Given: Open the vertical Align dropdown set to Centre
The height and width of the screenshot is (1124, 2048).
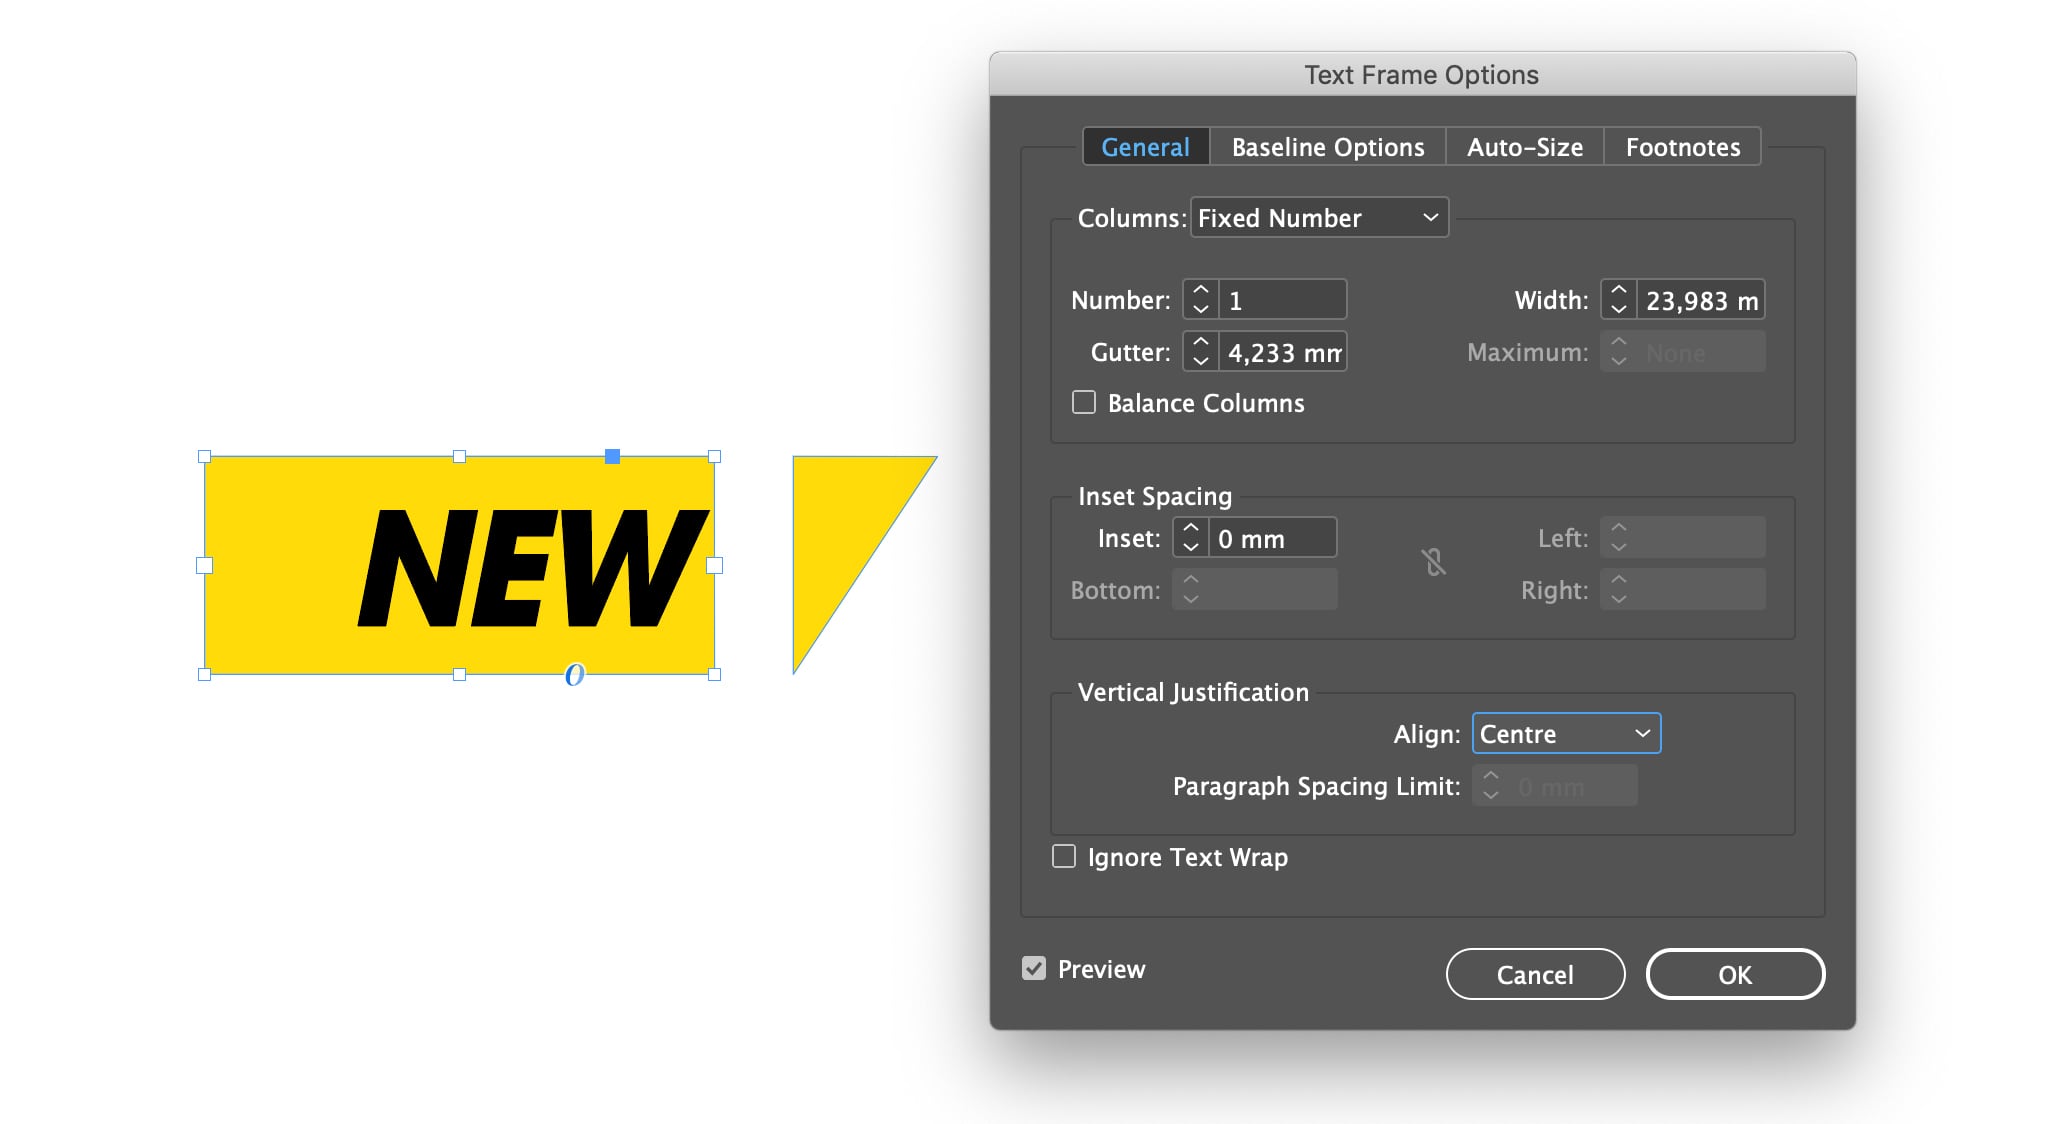Looking at the screenshot, I should click(x=1565, y=733).
